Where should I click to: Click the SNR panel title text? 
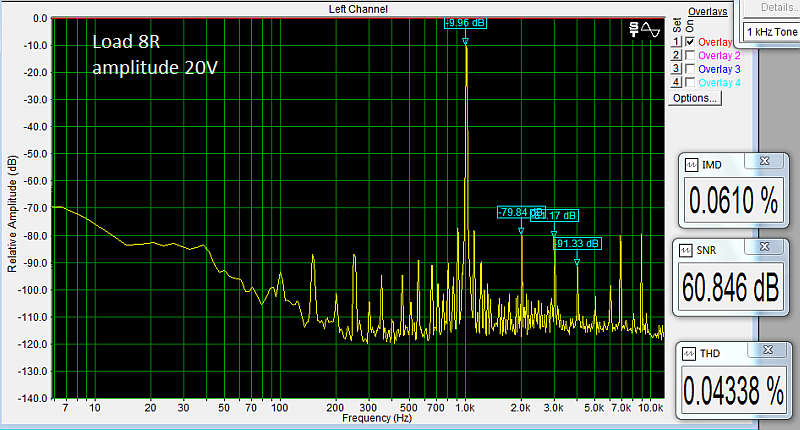pos(706,250)
